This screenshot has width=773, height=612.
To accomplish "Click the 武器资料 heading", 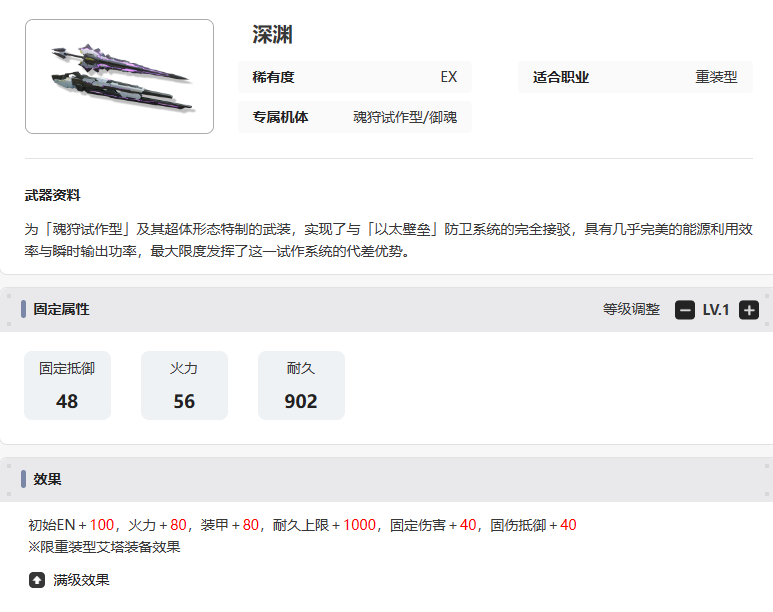I will [x=52, y=195].
